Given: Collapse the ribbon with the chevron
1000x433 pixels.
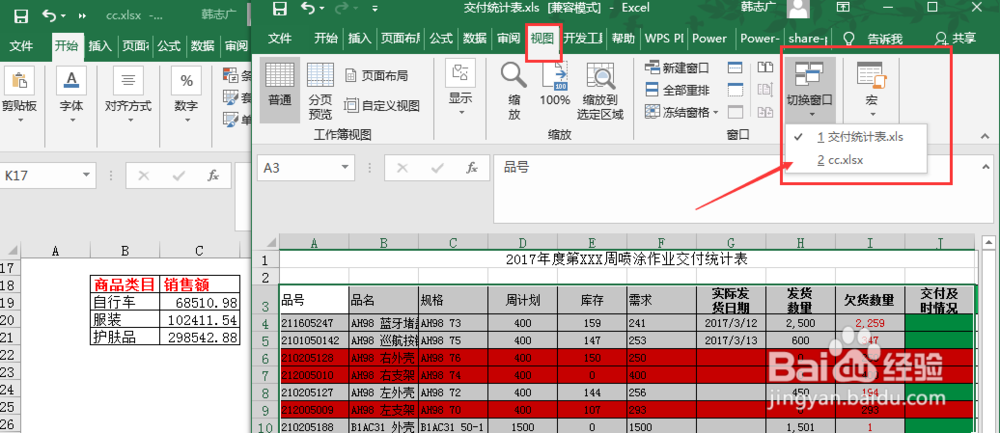Looking at the screenshot, I should click(984, 135).
